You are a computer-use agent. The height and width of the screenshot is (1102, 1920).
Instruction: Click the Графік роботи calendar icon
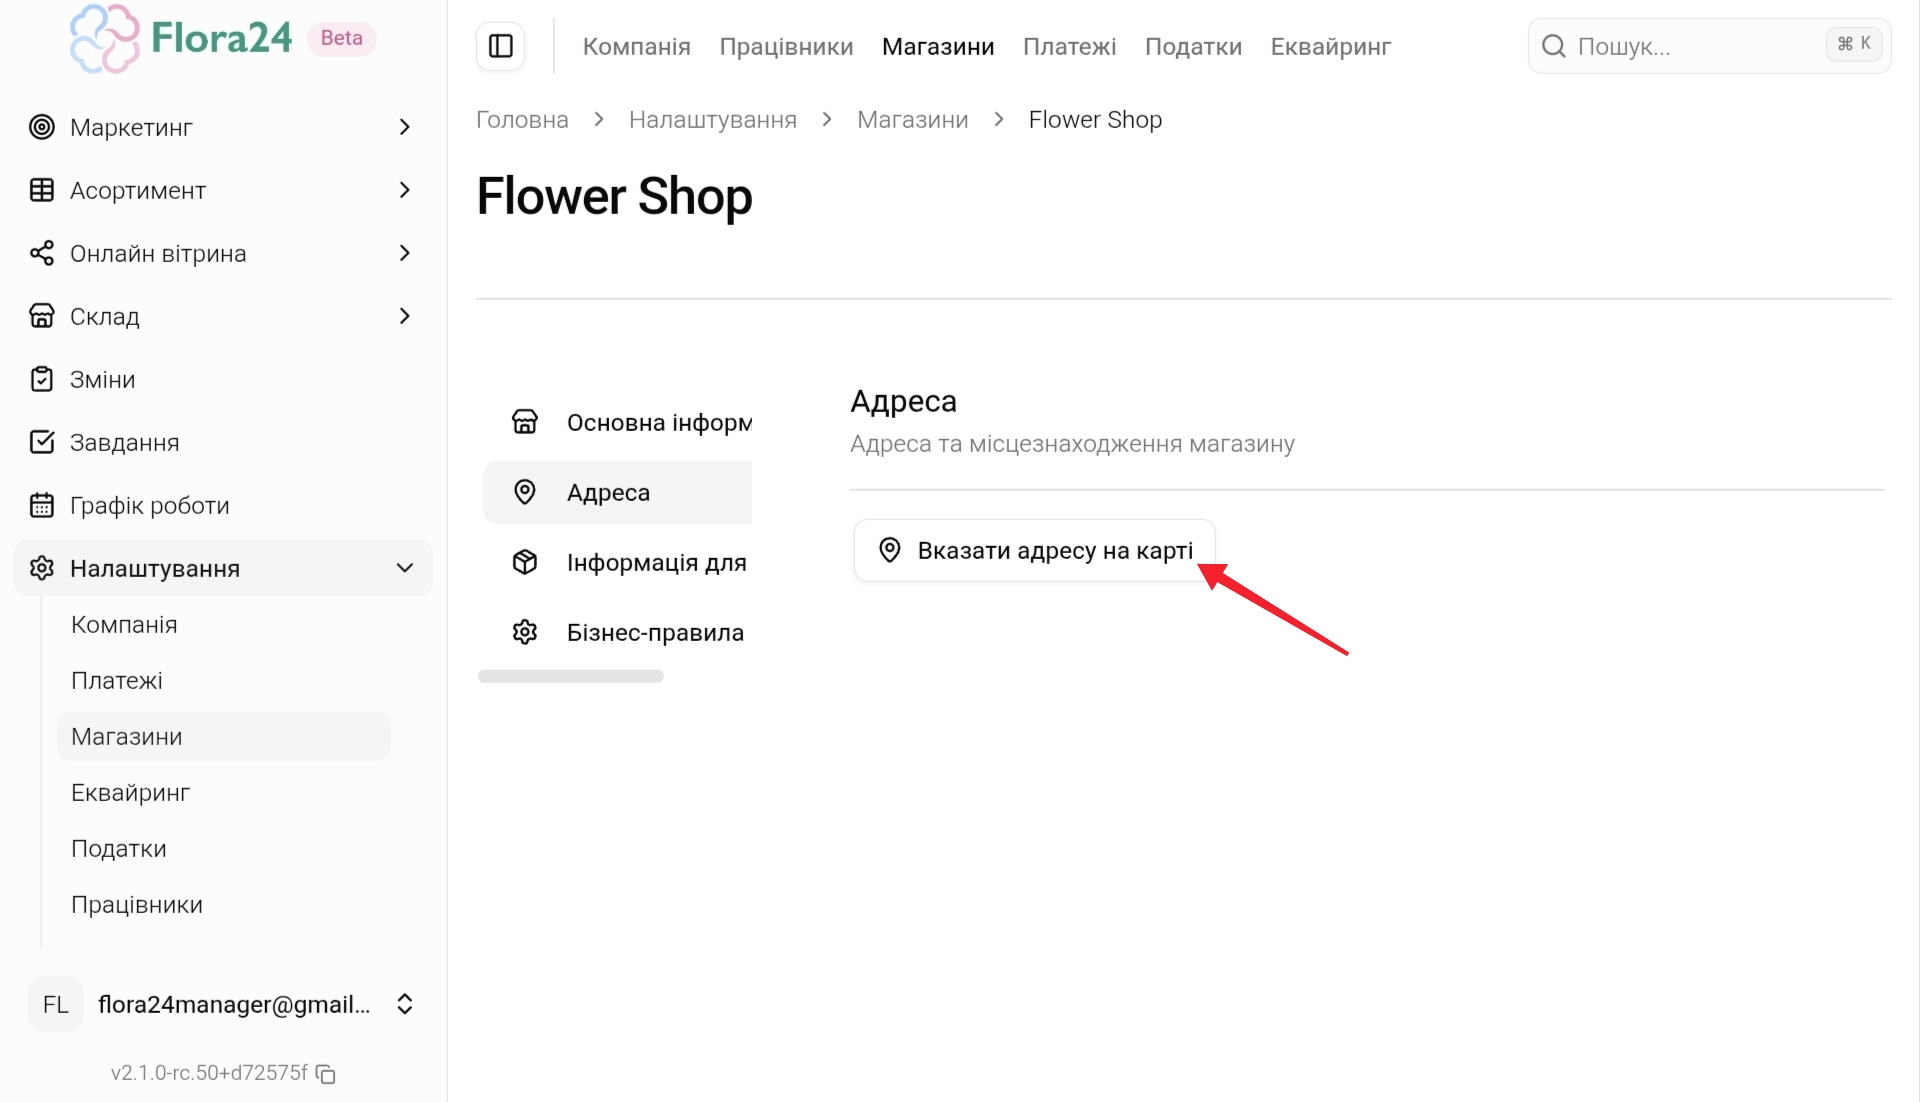coord(42,505)
